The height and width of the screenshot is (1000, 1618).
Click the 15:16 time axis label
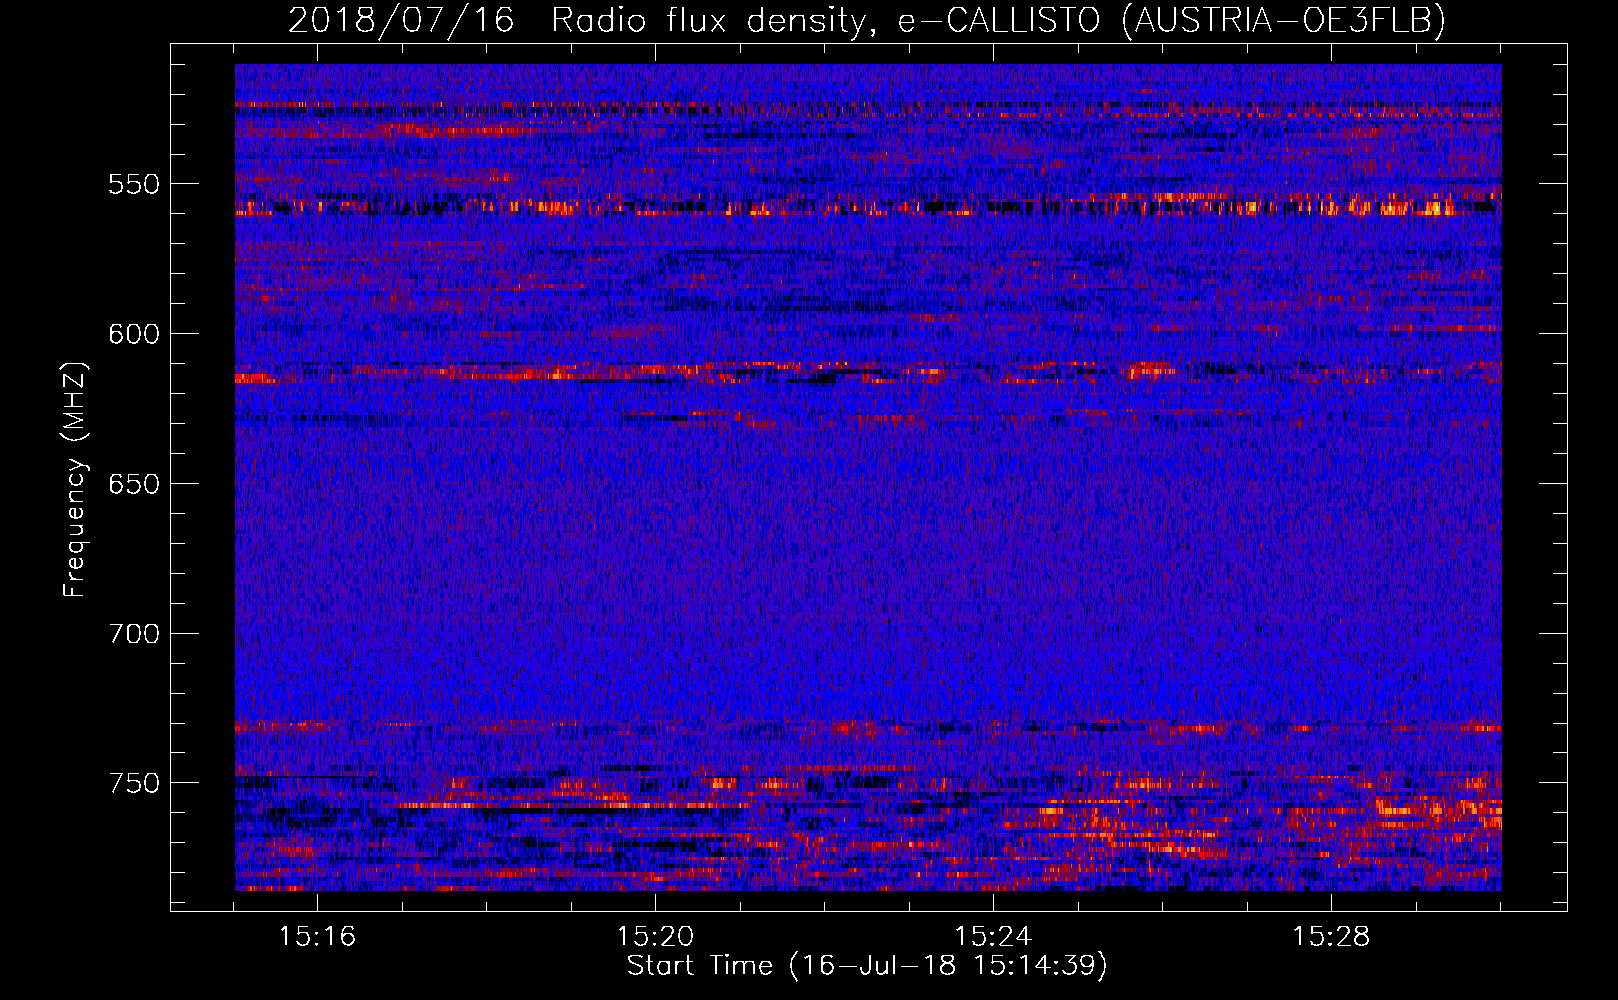pos(317,936)
